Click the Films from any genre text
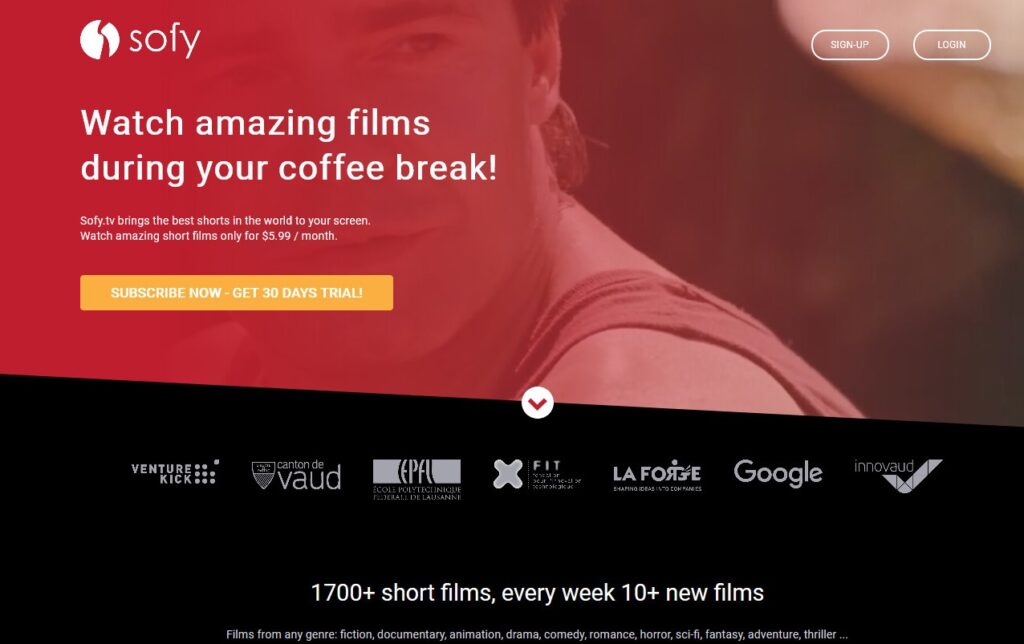This screenshot has width=1024, height=644. [x=537, y=634]
